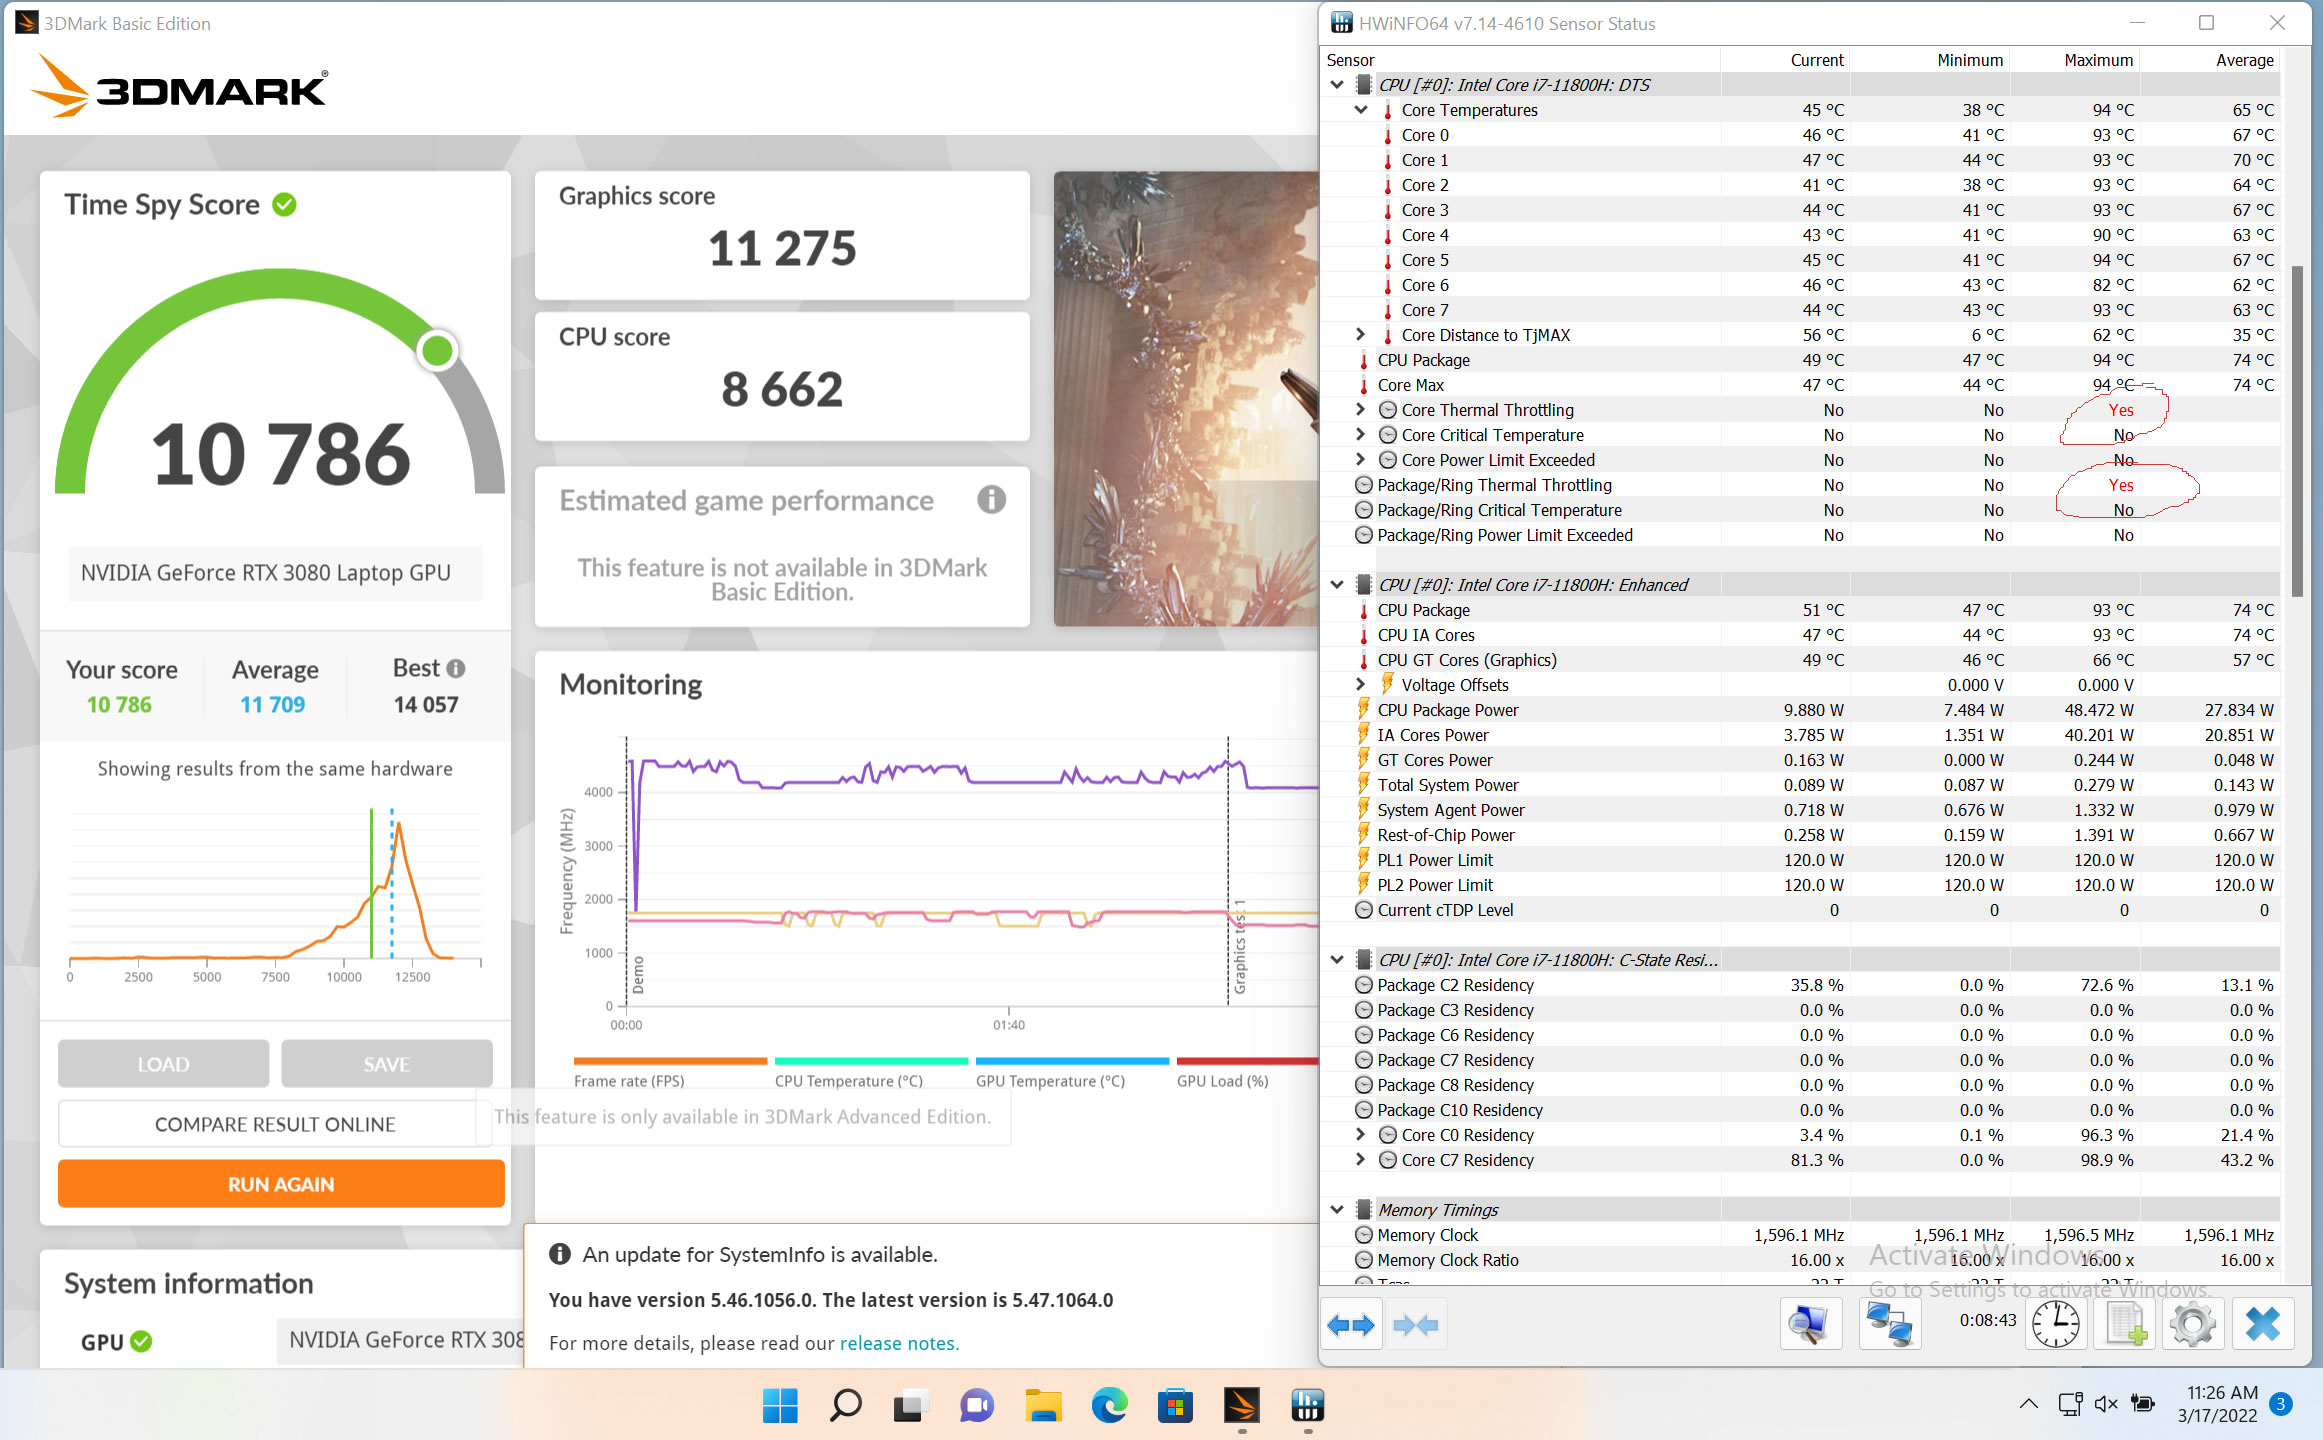
Task: Expand Core Power Limit Exceeded row
Action: 1361,460
